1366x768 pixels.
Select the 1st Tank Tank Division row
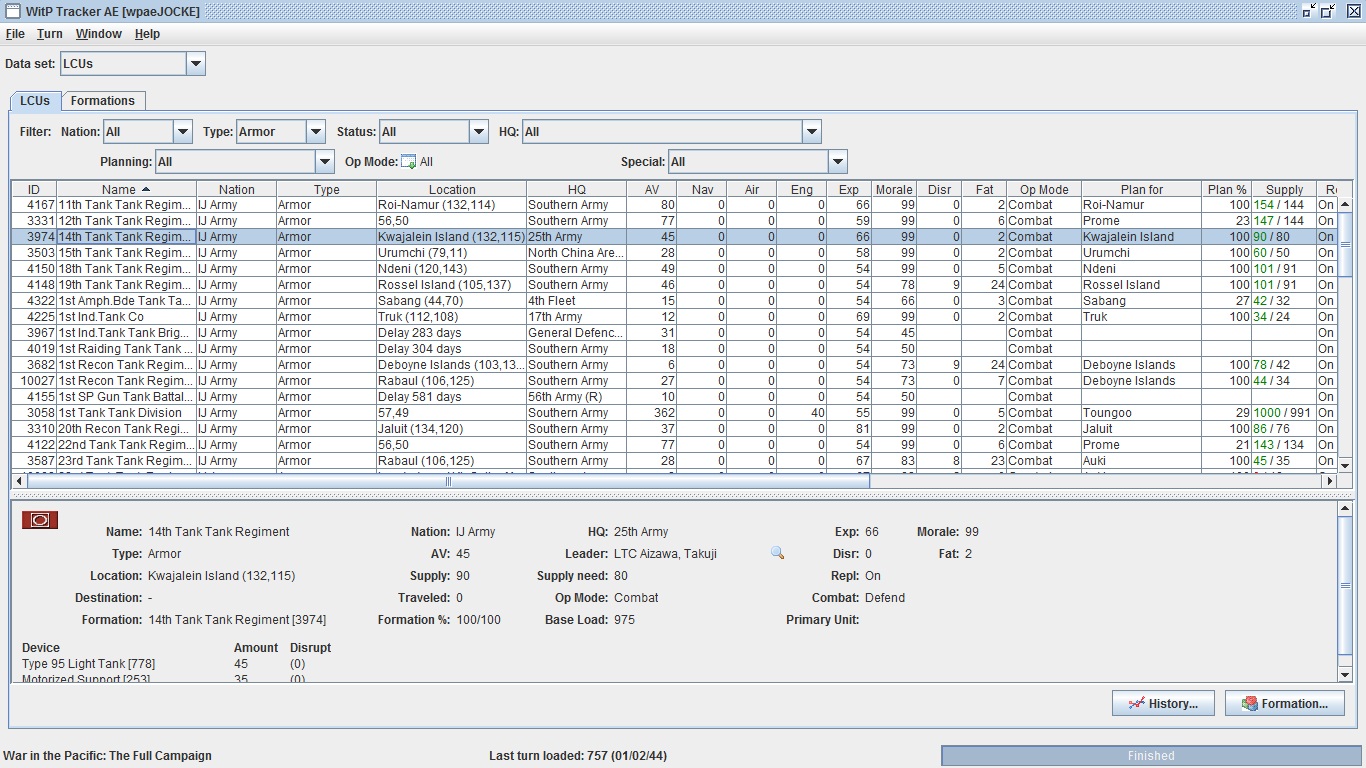(x=675, y=413)
